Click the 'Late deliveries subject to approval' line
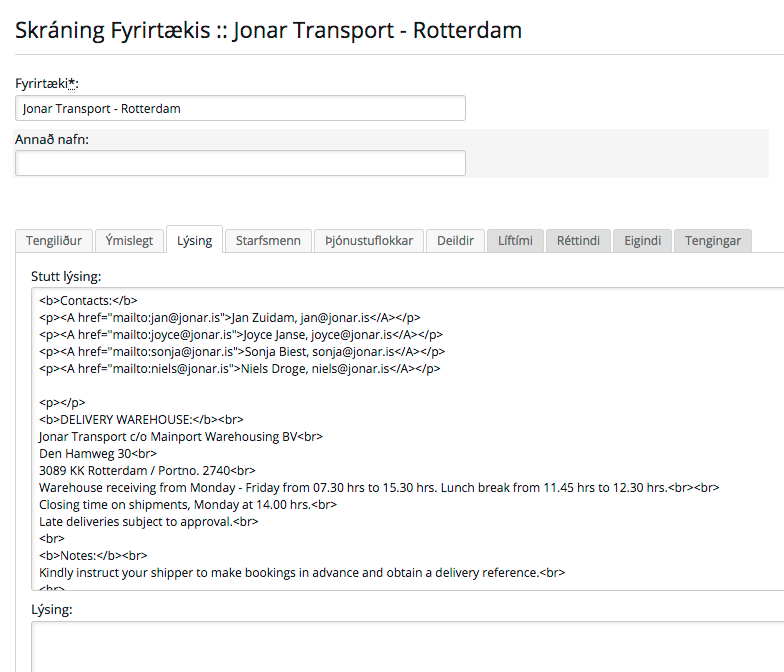 pyautogui.click(x=149, y=522)
